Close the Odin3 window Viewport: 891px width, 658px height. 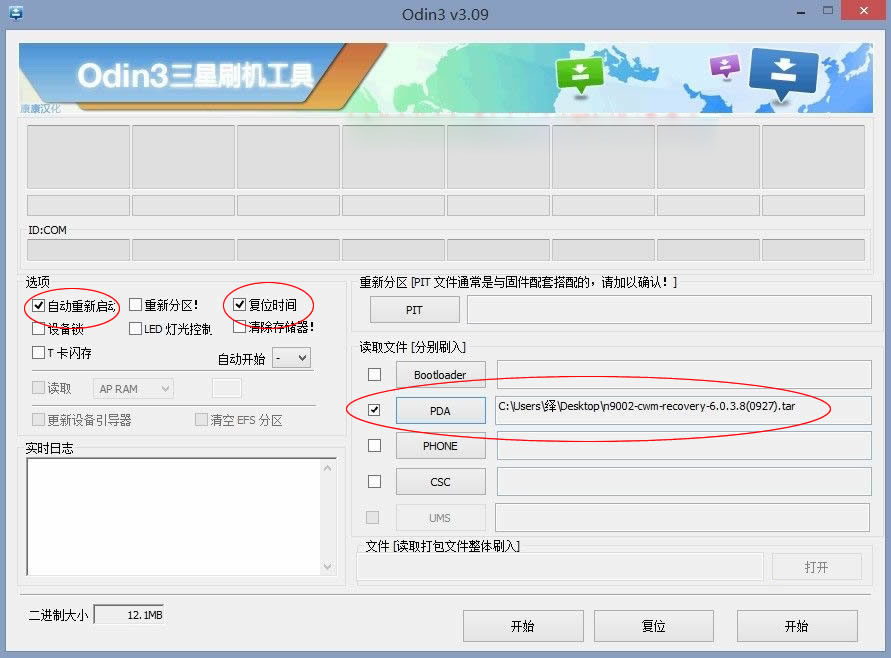click(x=864, y=10)
